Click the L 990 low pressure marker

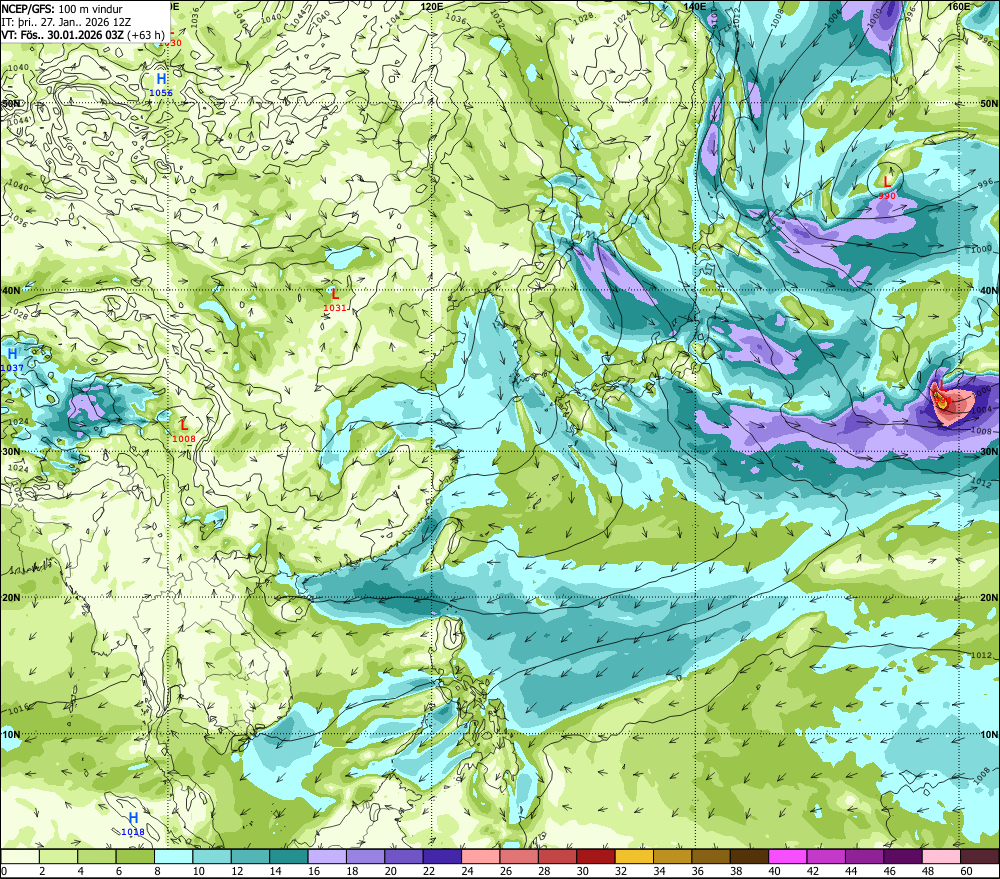point(886,188)
